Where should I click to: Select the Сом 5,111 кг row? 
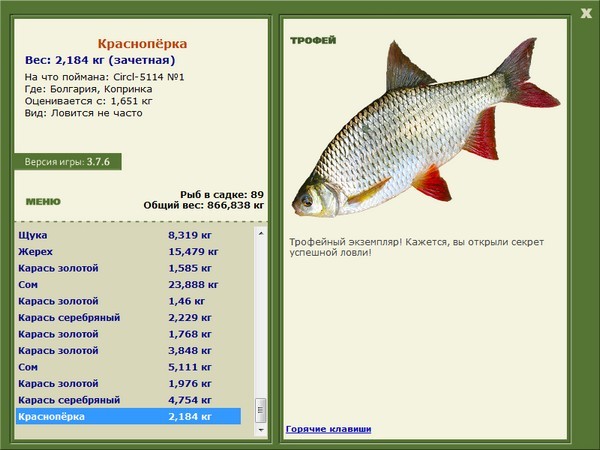[x=128, y=367]
